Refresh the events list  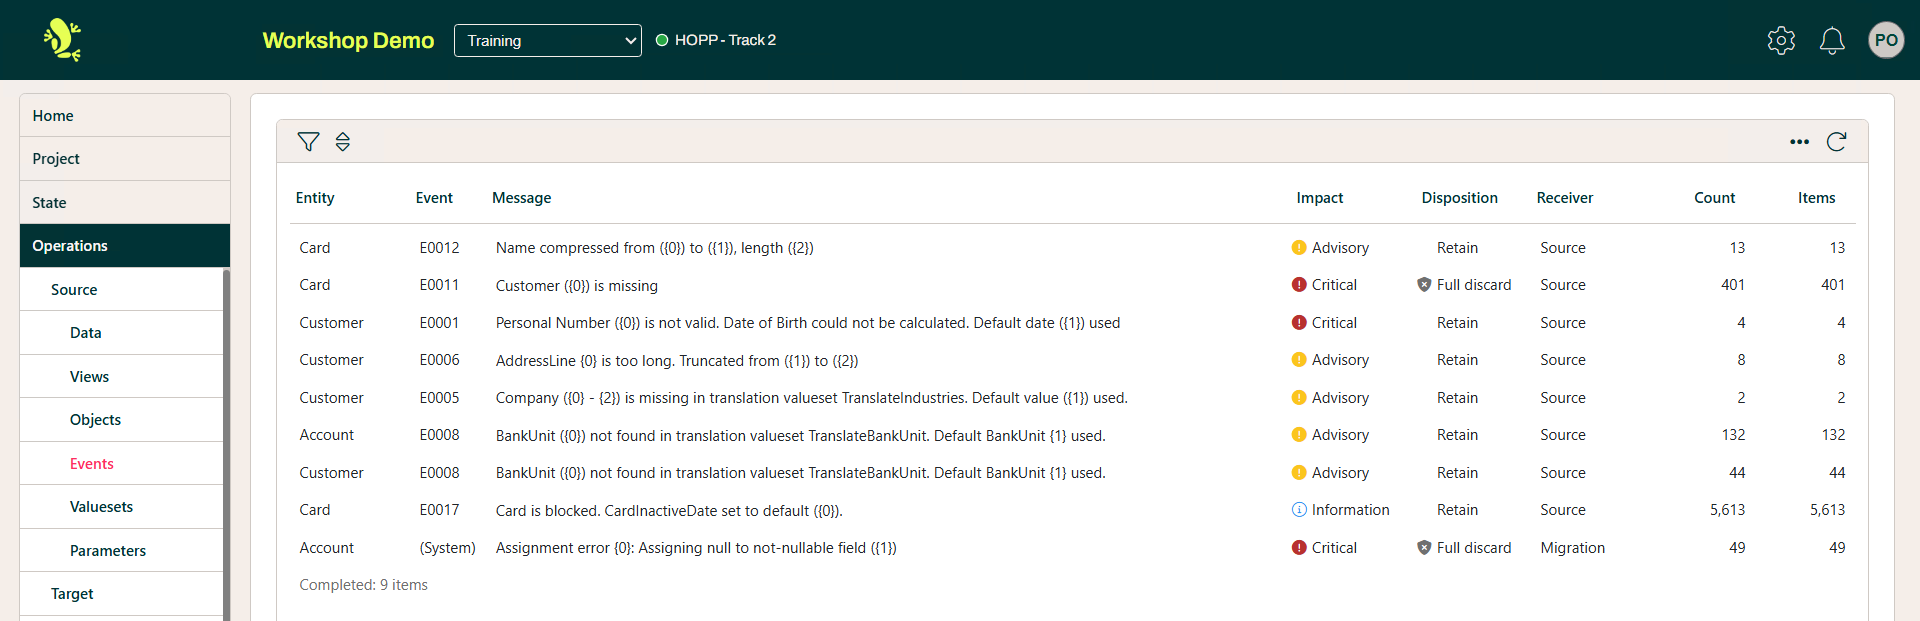[1836, 142]
